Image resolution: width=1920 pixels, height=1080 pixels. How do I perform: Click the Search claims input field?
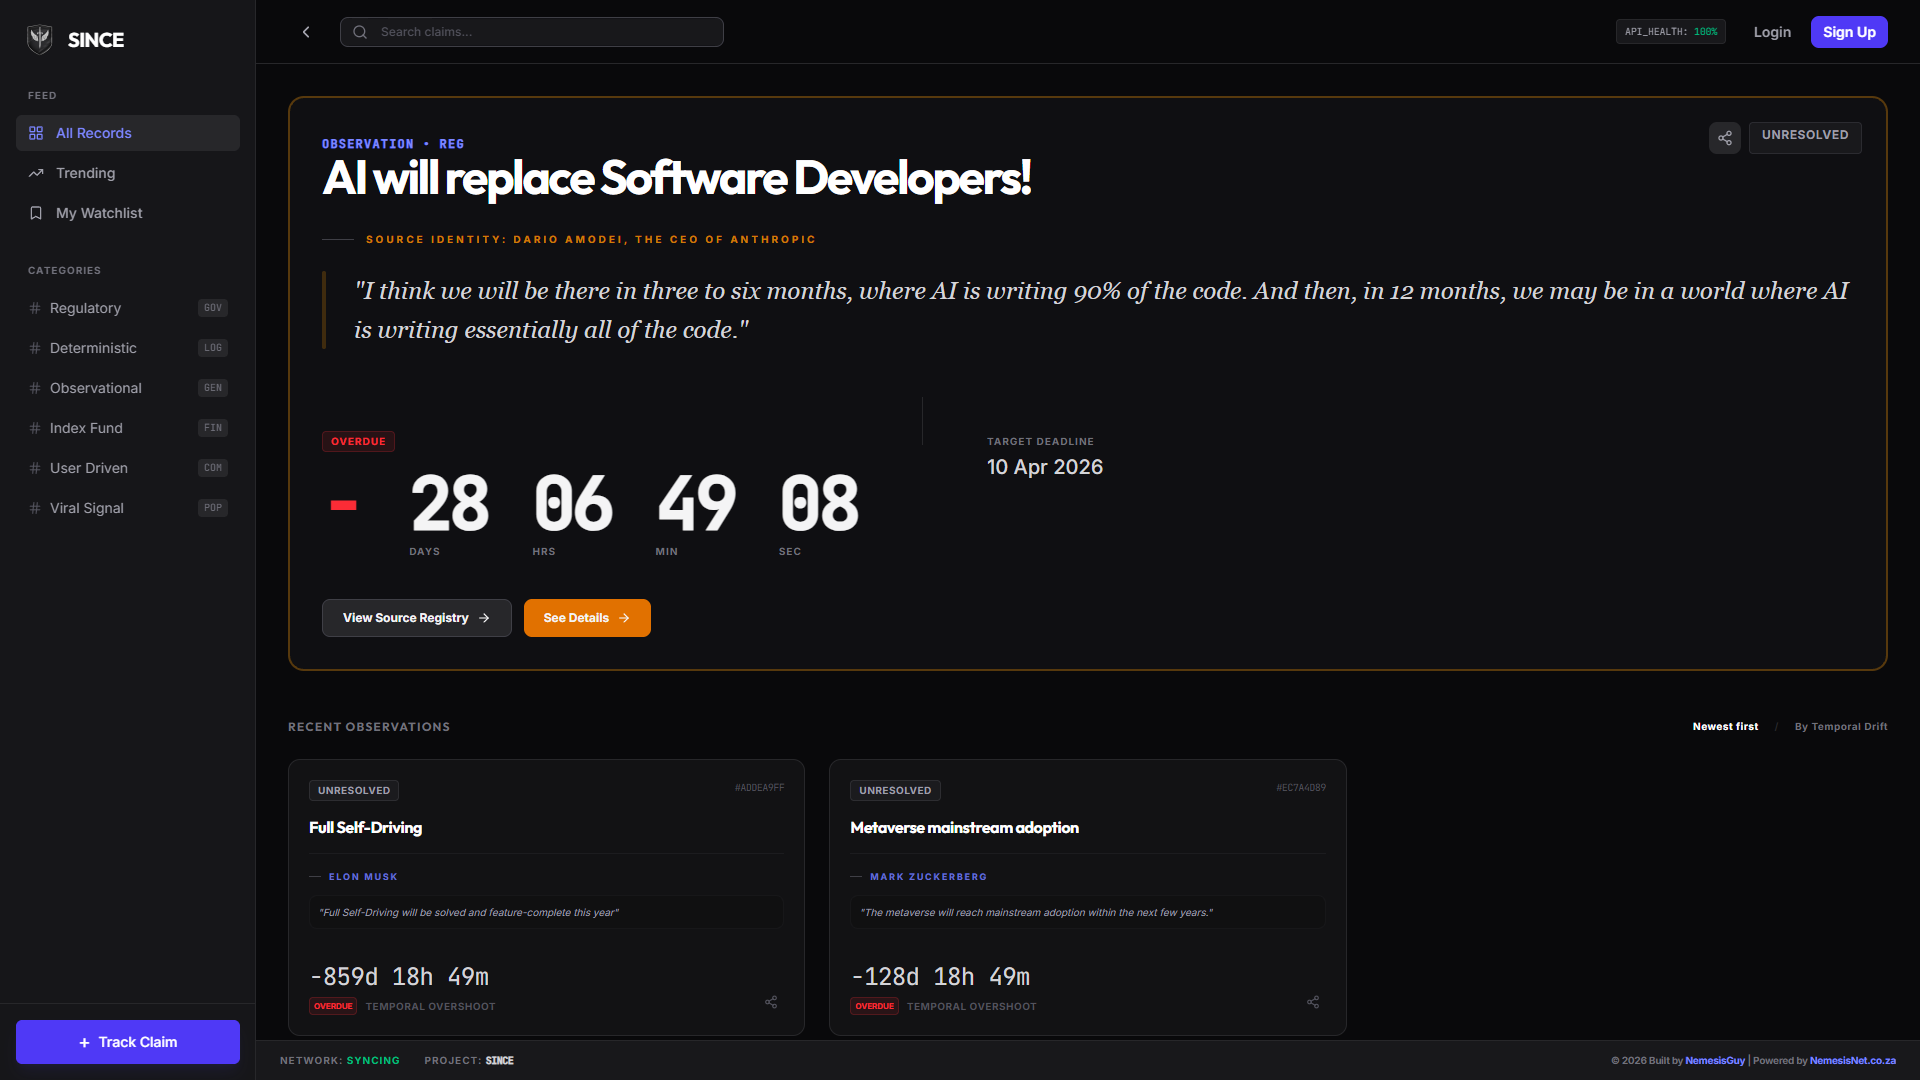532,32
